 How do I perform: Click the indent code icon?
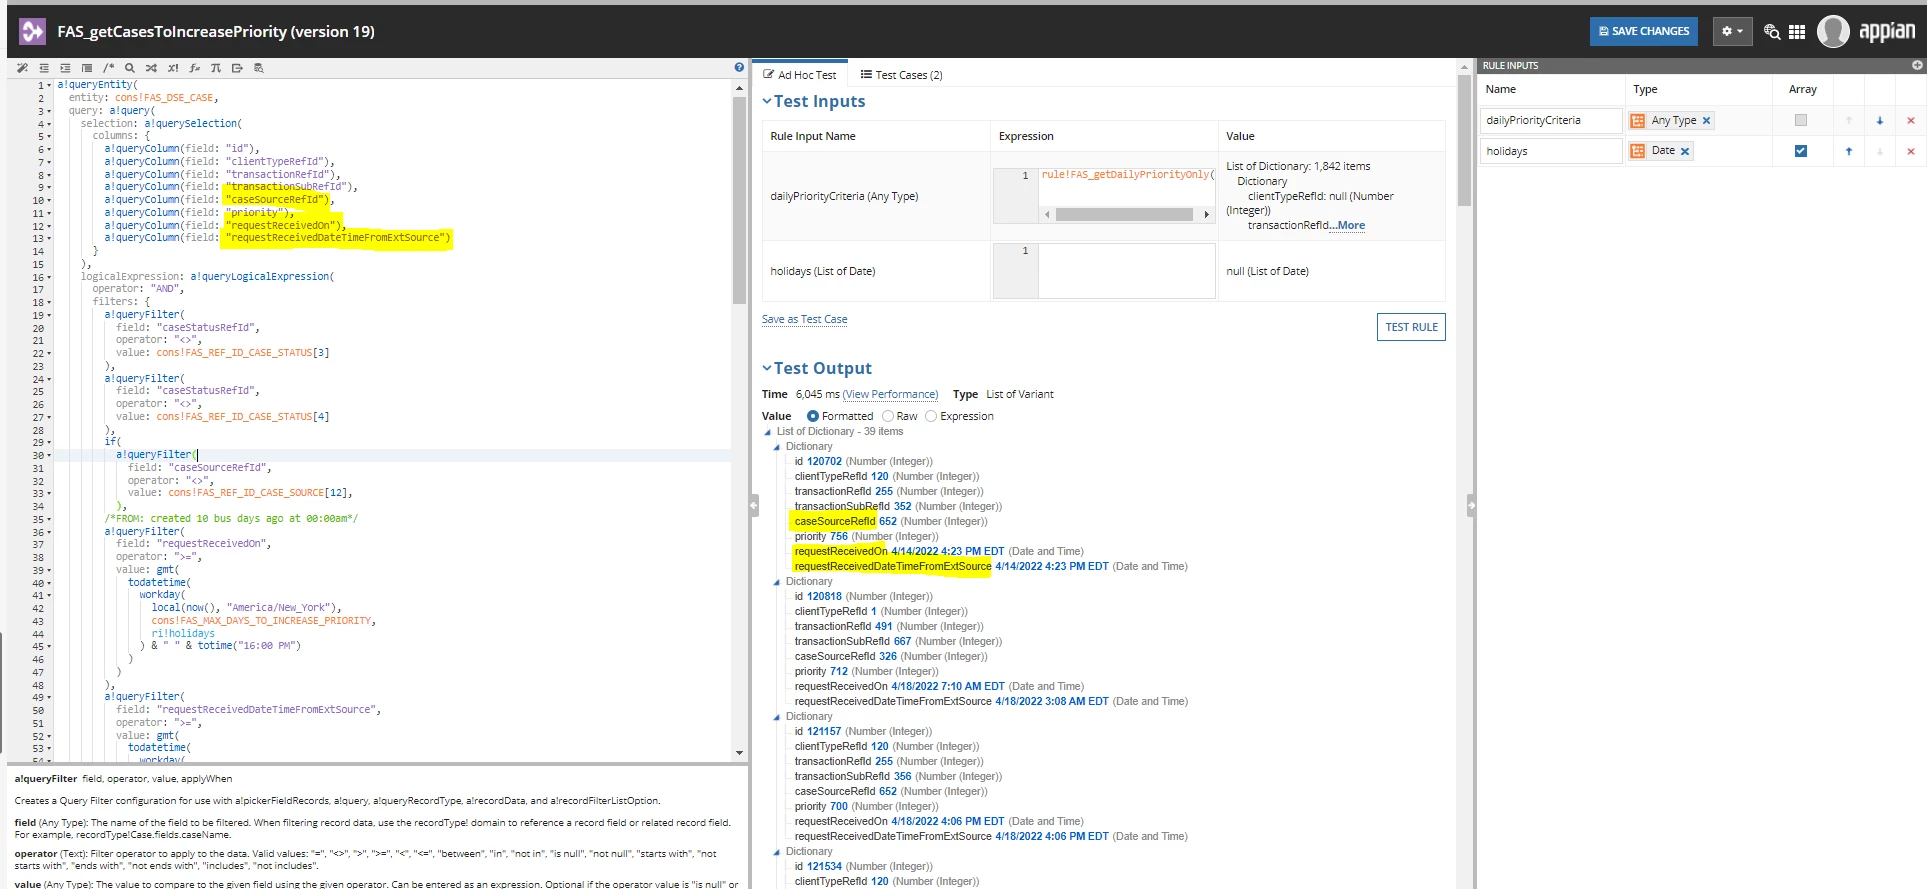click(65, 68)
